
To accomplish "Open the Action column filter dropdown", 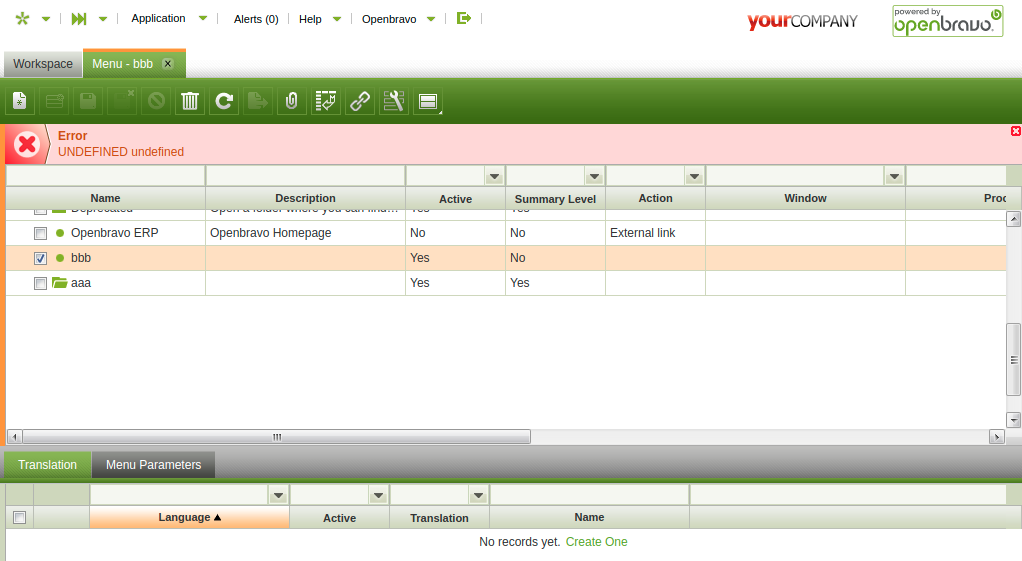I will pyautogui.click(x=695, y=176).
